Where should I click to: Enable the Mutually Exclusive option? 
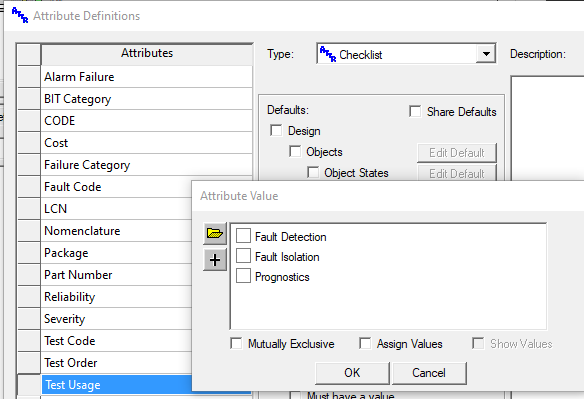click(x=236, y=343)
